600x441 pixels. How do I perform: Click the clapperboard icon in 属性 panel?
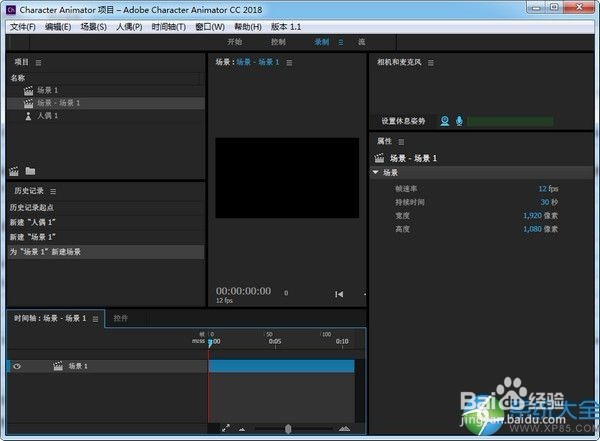379,158
